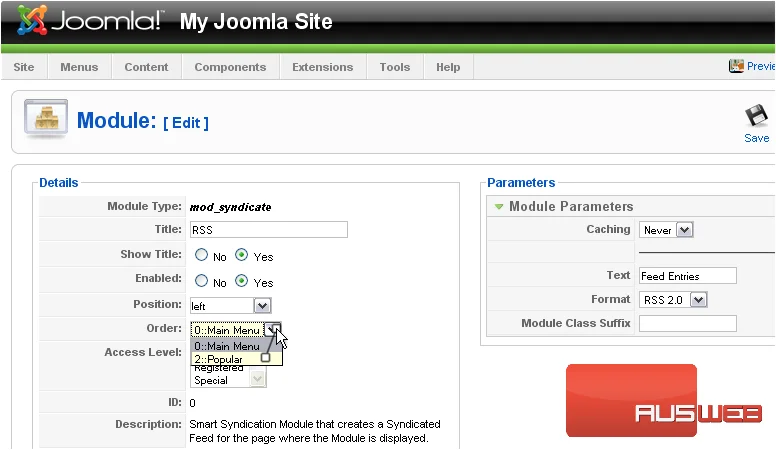776x450 pixels.
Task: Click the Text field with Feed Entries
Action: coord(687,276)
